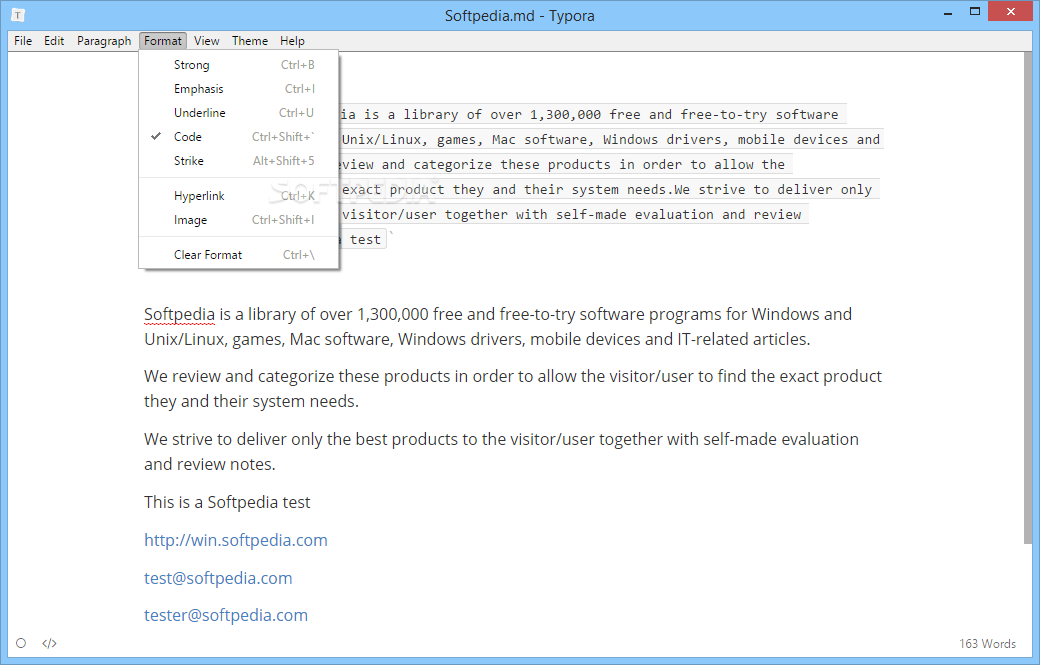The width and height of the screenshot is (1040, 665).
Task: Maximize the Typora window
Action: [x=974, y=11]
